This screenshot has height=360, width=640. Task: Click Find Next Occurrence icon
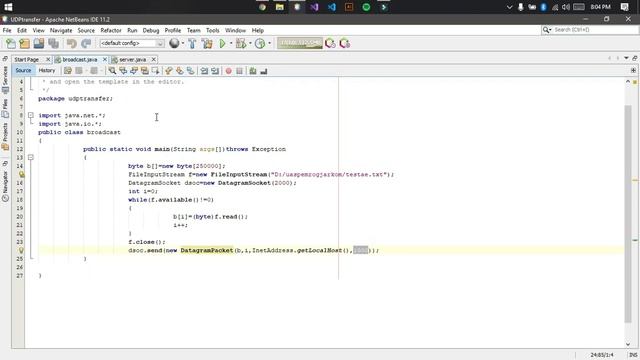pyautogui.click(x=134, y=71)
